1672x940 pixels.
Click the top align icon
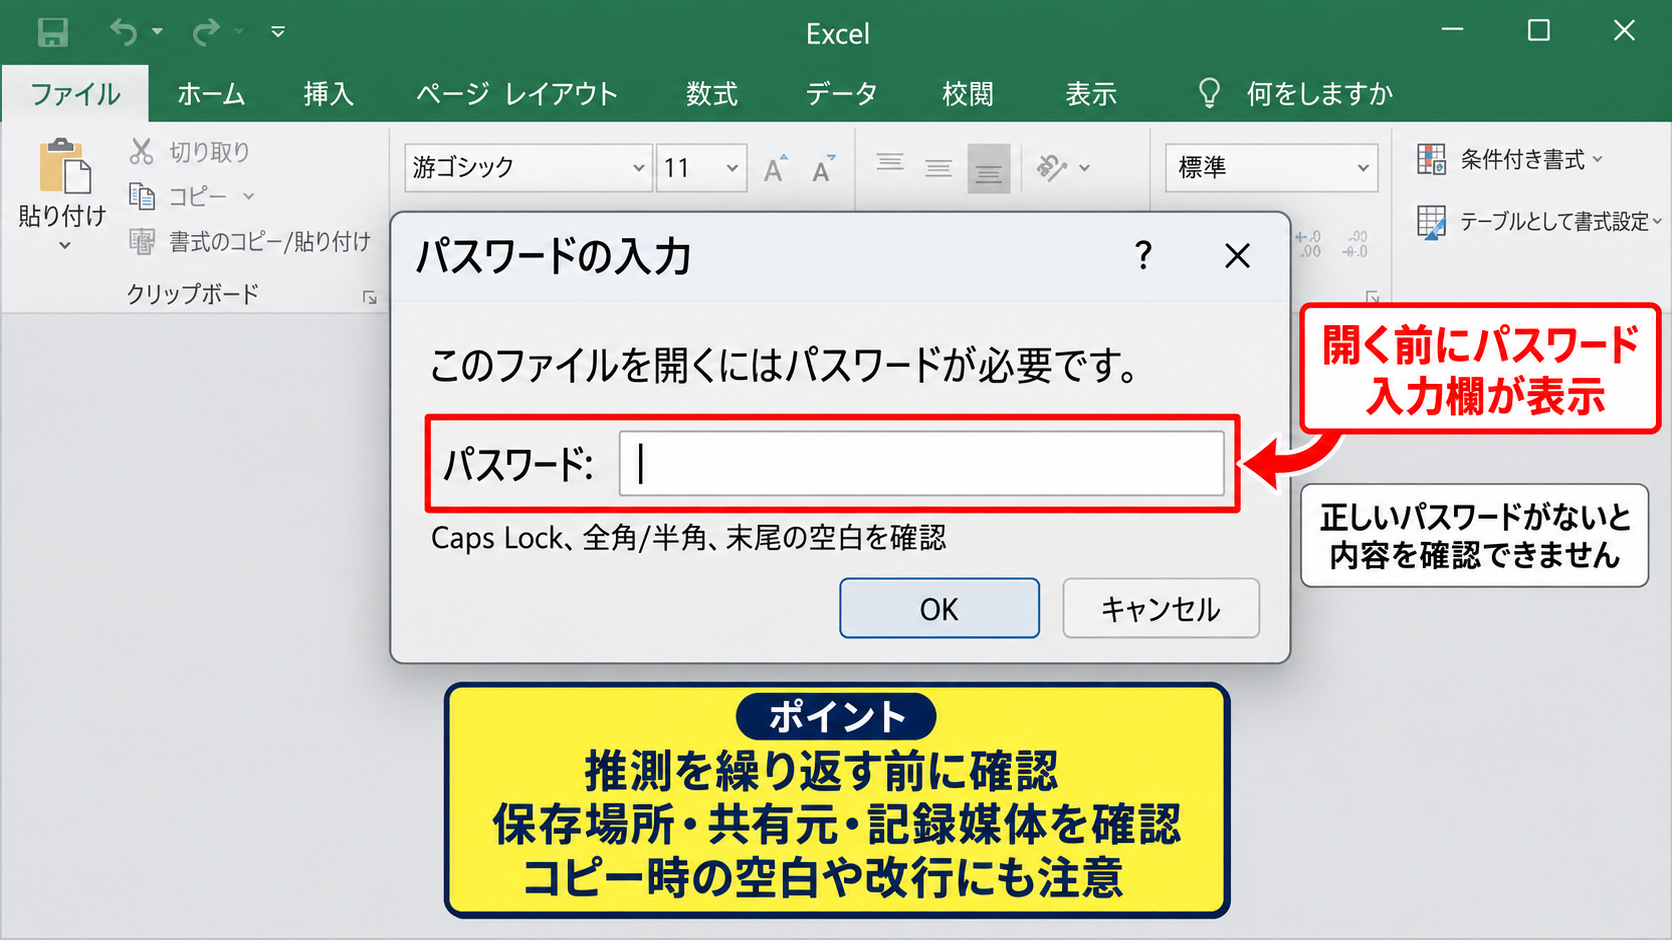click(x=890, y=163)
